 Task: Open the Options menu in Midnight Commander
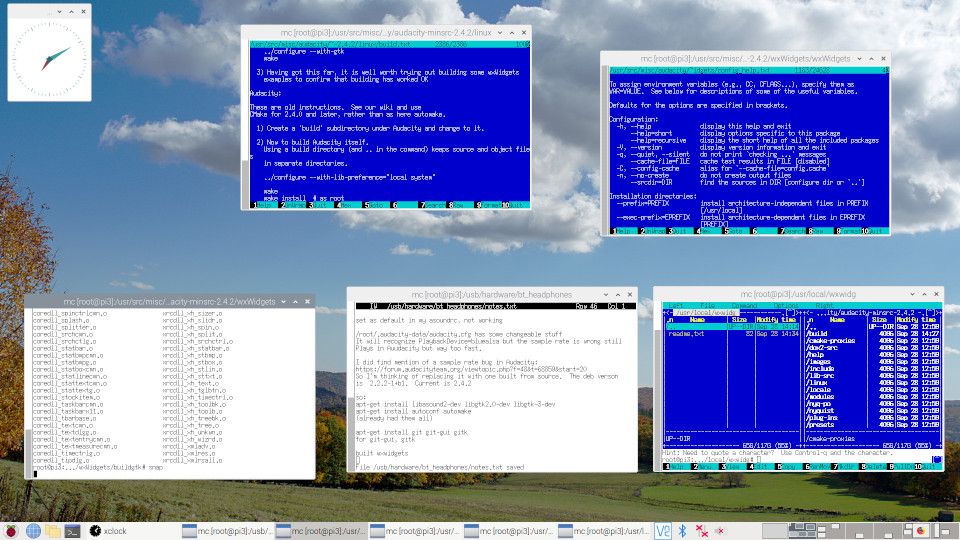click(x=785, y=306)
